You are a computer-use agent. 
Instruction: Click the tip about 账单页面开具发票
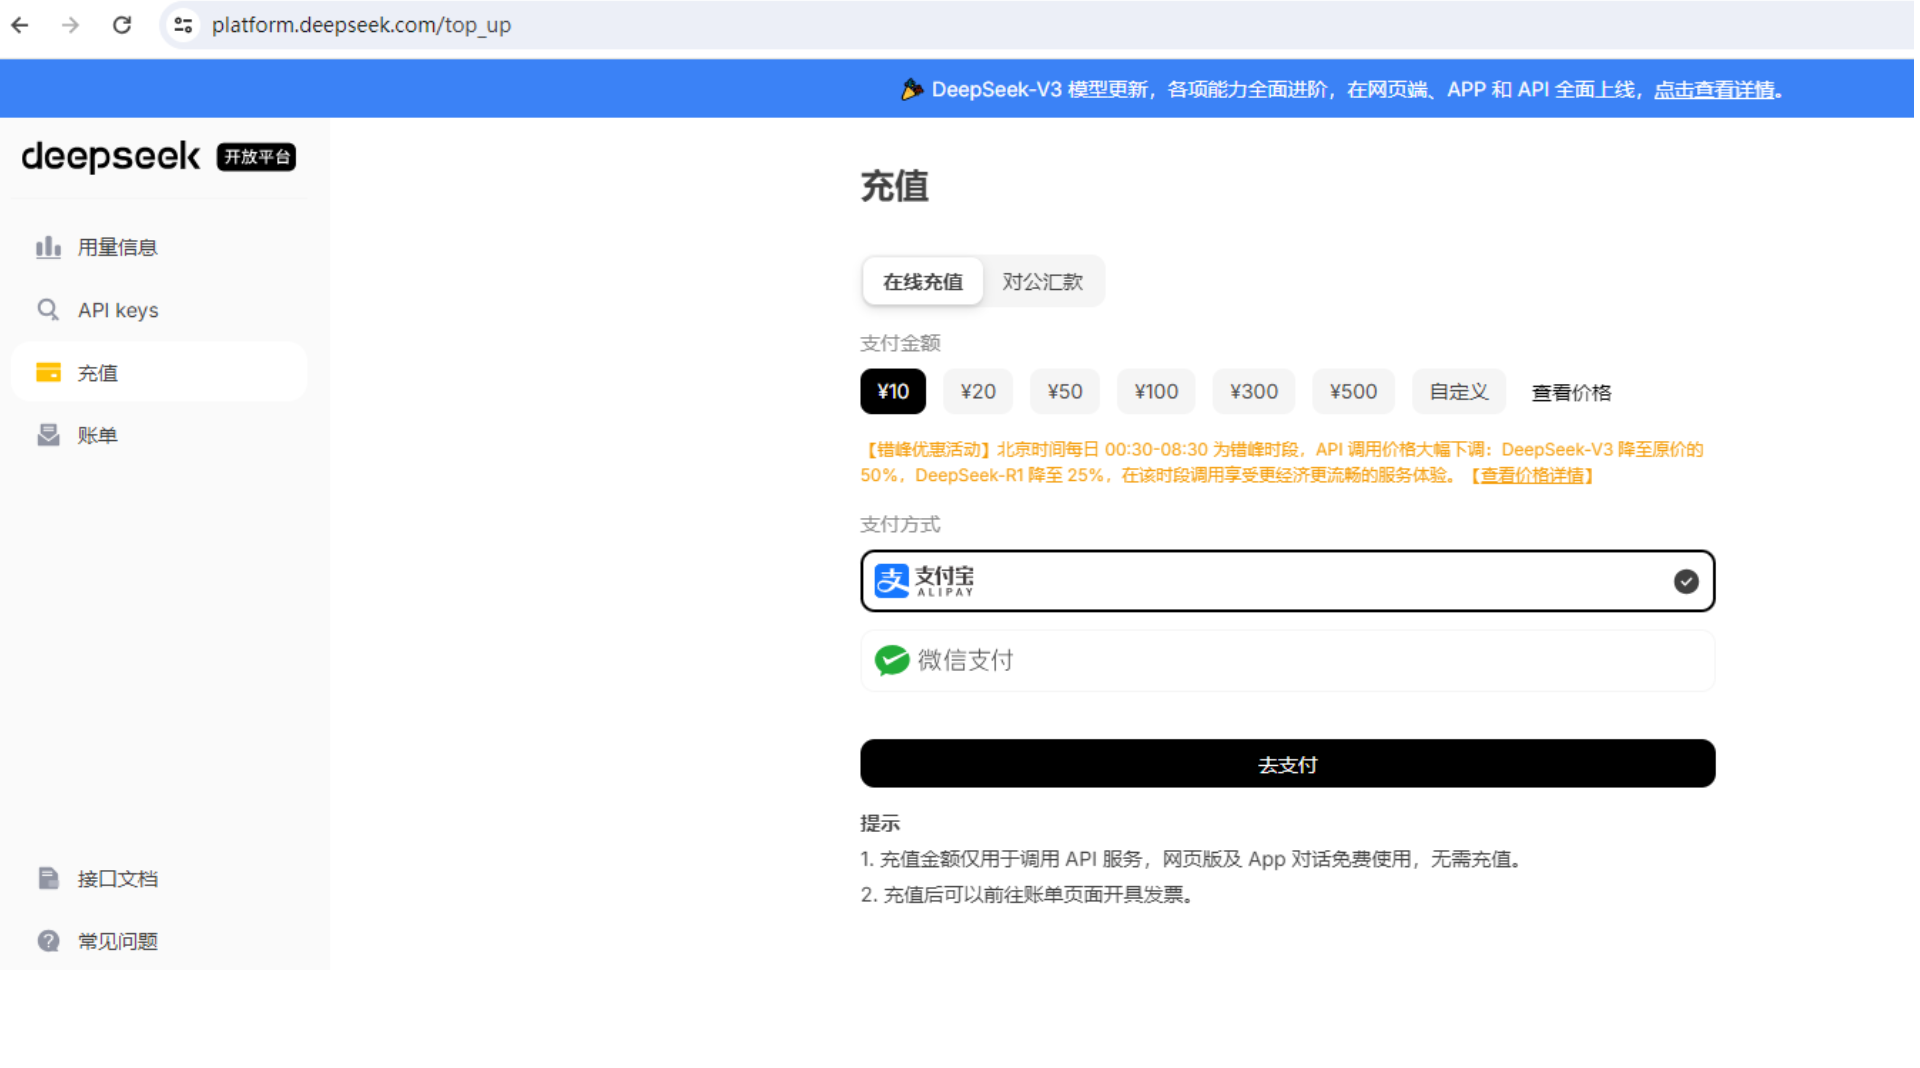1027,894
